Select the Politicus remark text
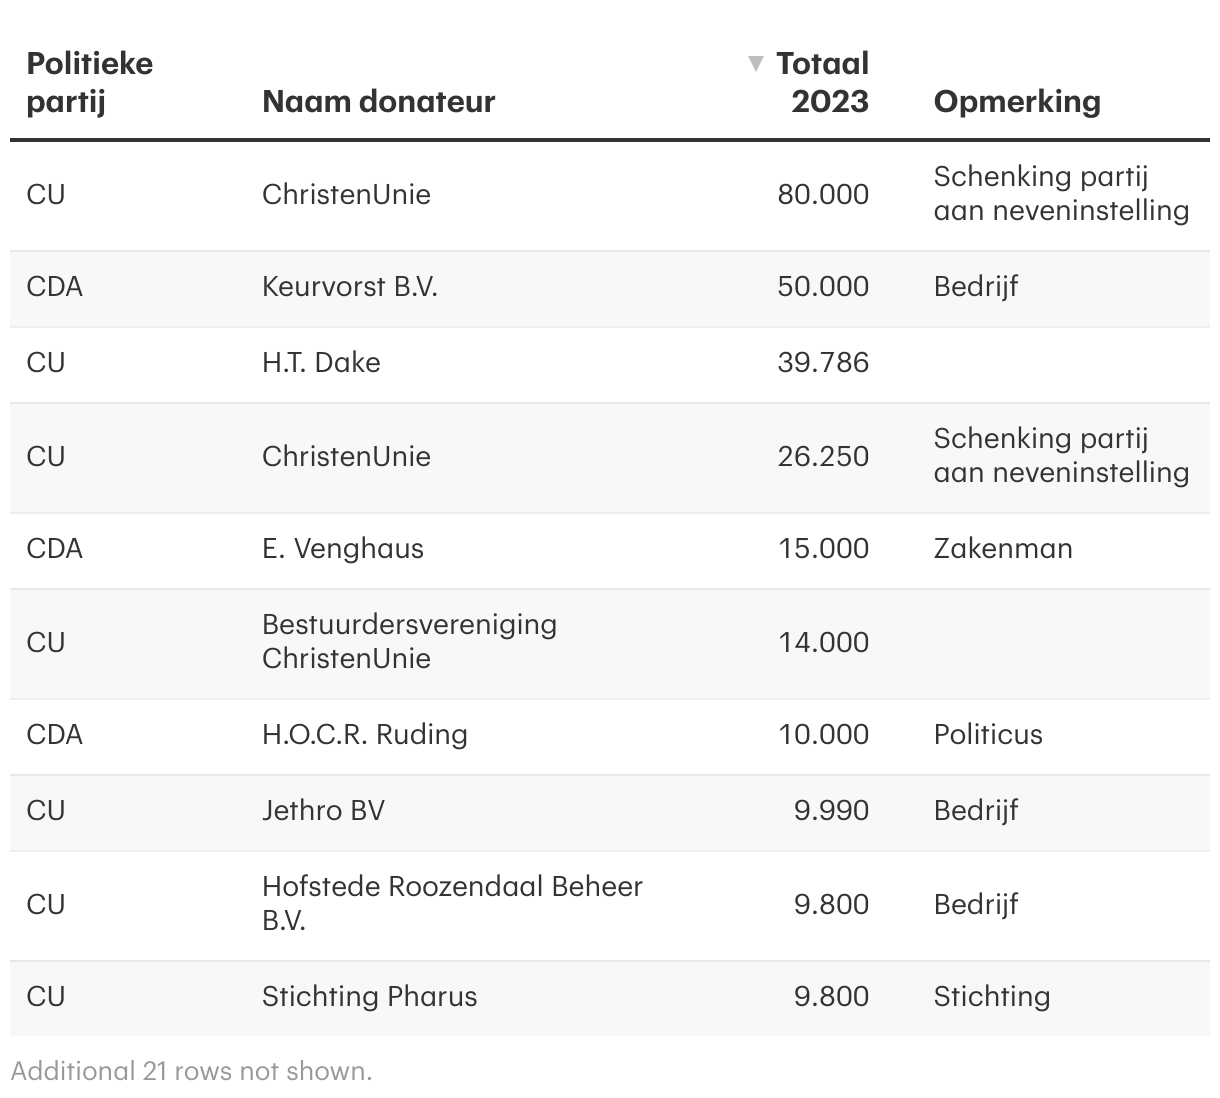 coord(987,734)
